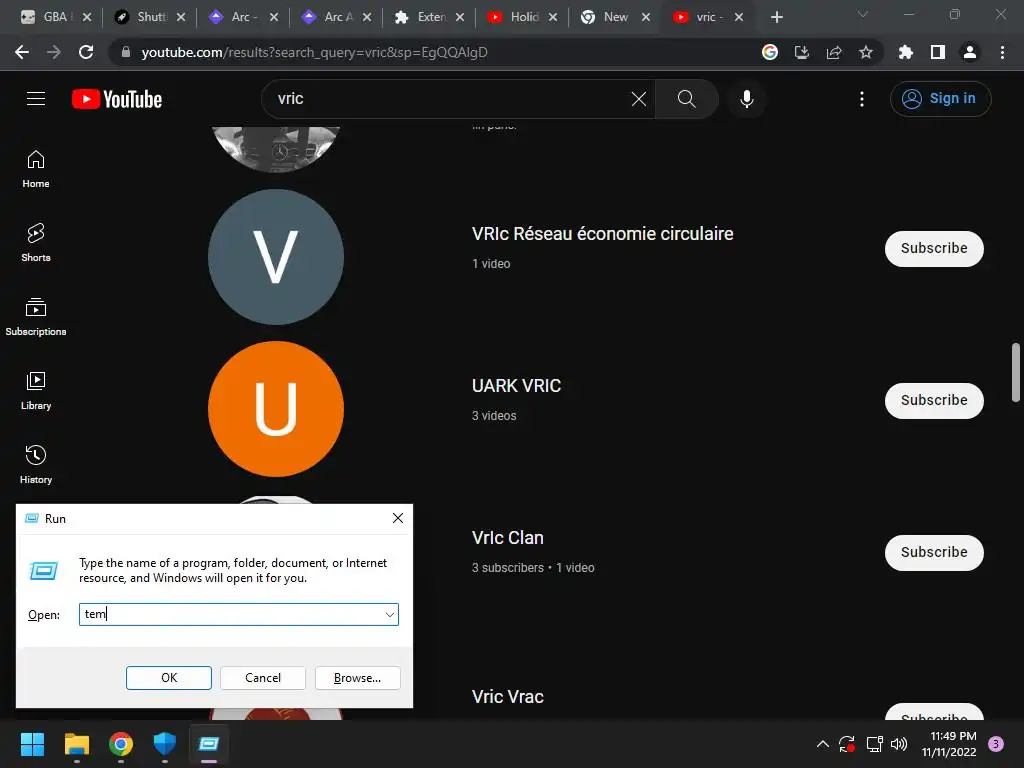Open the Vrlc Clan channel title
Screen dimensions: 1024x768
click(x=507, y=538)
